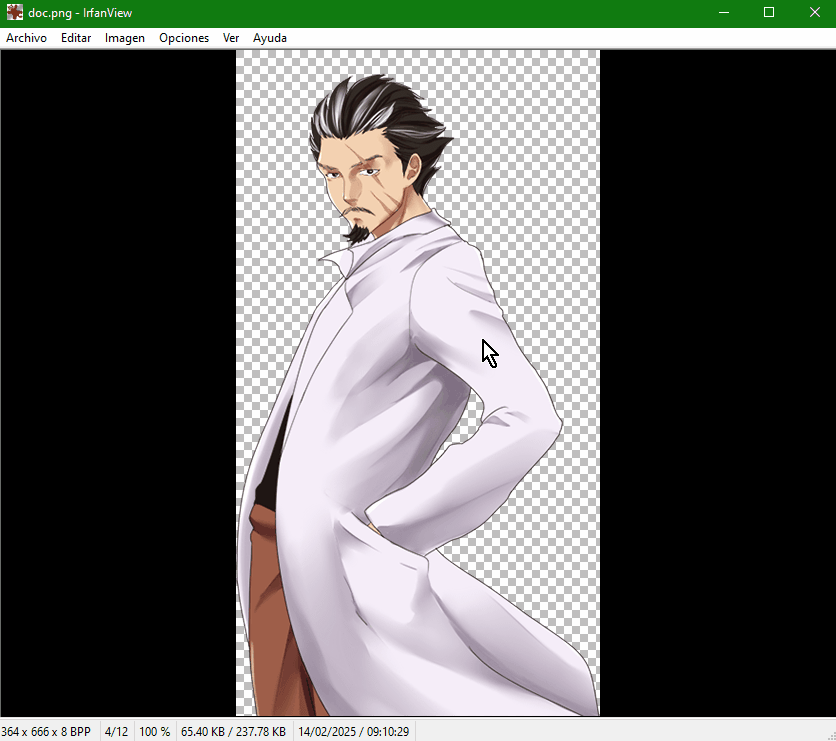Minimize the IrfanView window
836x741 pixels.
click(x=724, y=12)
